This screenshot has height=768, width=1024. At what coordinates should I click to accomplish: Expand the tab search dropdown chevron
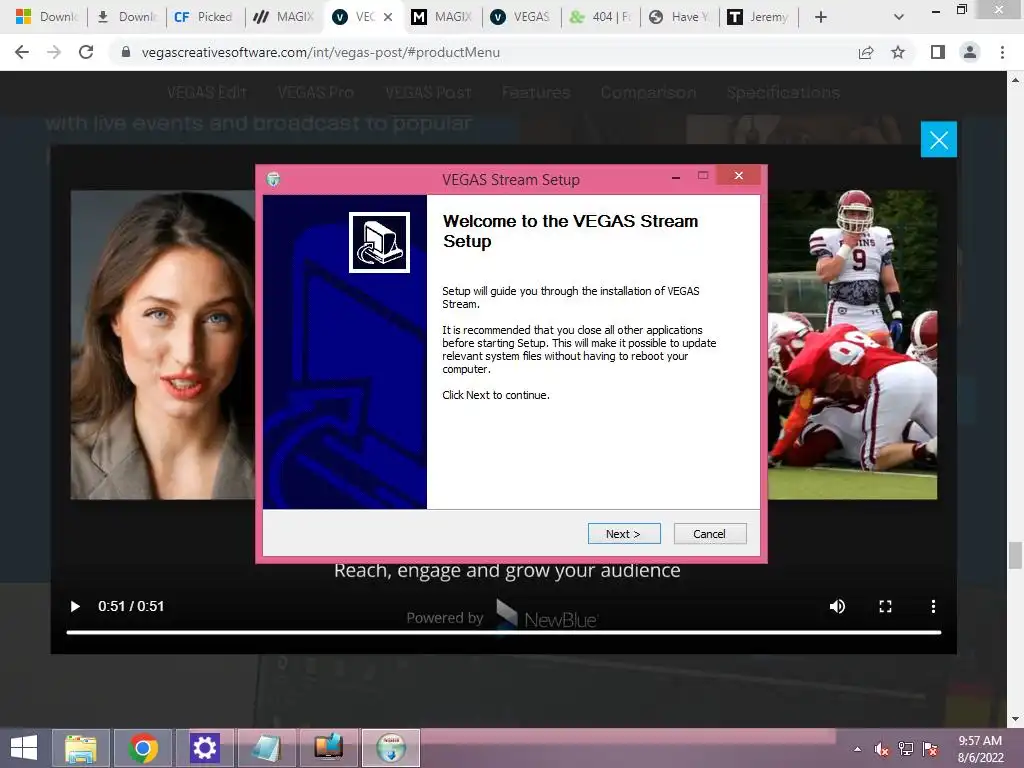(x=899, y=17)
